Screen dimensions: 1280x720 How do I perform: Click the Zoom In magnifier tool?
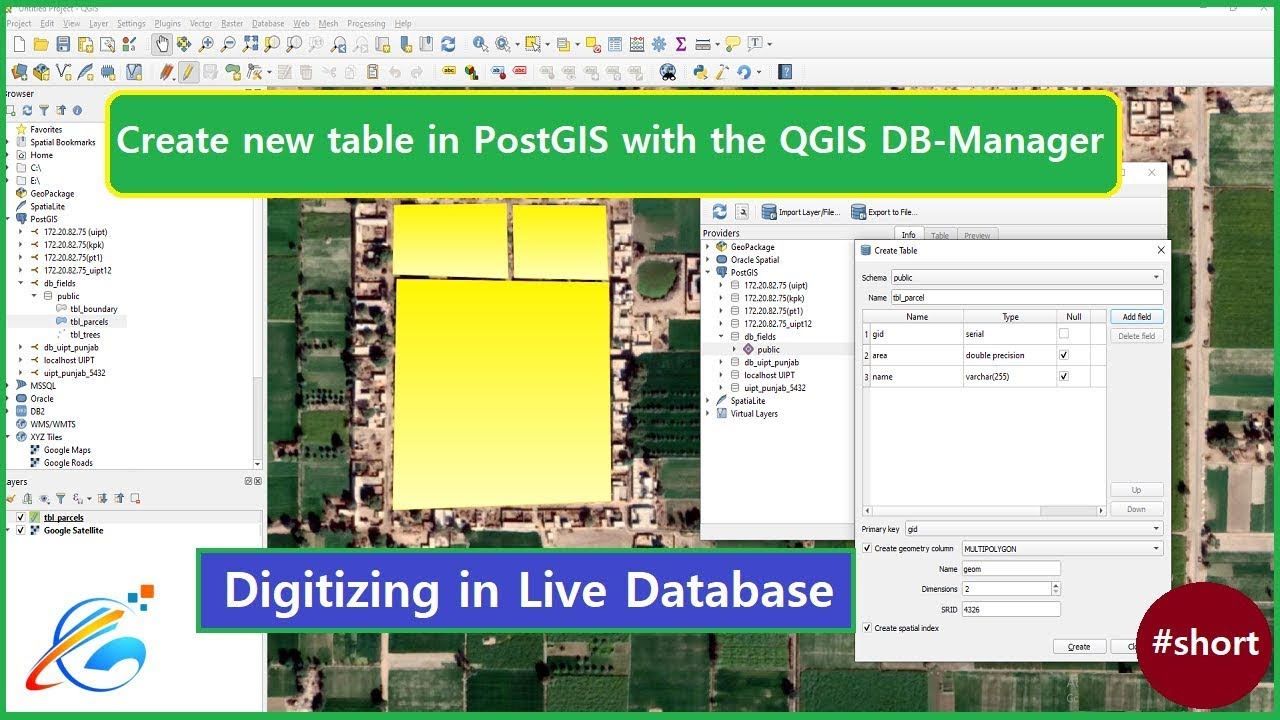[x=206, y=44]
